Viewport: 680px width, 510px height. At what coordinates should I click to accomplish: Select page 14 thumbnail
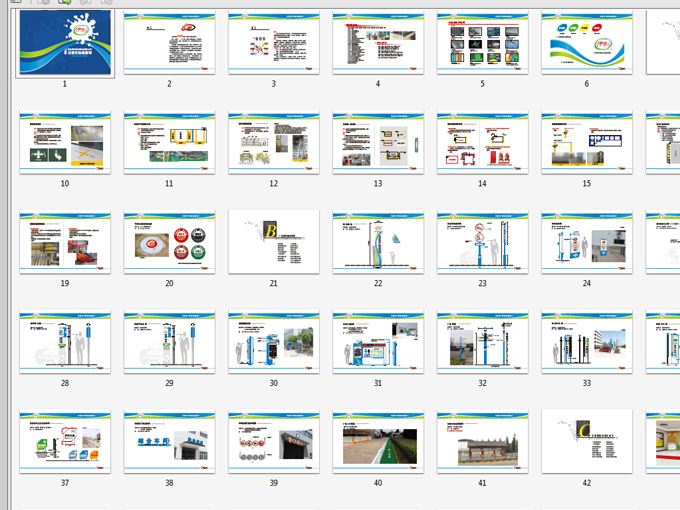point(483,142)
